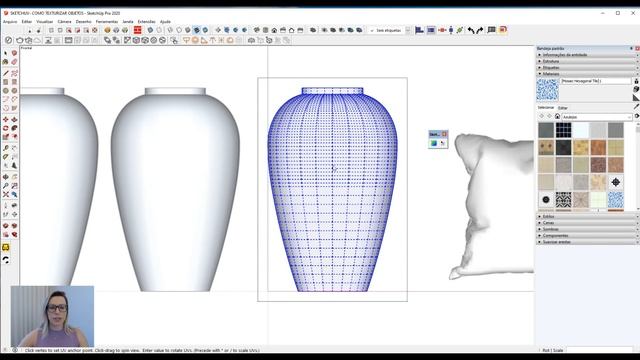The width and height of the screenshot is (640, 360).
Task: Switch to the Selecionar materials tab
Action: click(546, 108)
